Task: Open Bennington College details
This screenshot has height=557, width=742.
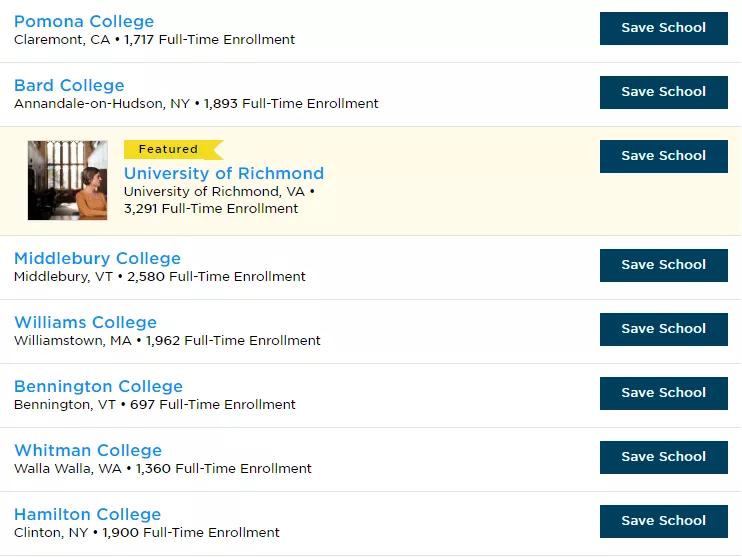Action: 98,386
